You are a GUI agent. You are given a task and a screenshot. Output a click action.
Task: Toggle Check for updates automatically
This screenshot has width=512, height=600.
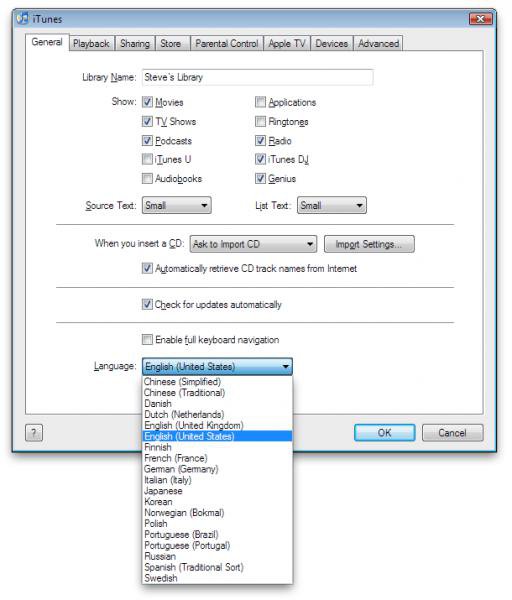tap(147, 304)
